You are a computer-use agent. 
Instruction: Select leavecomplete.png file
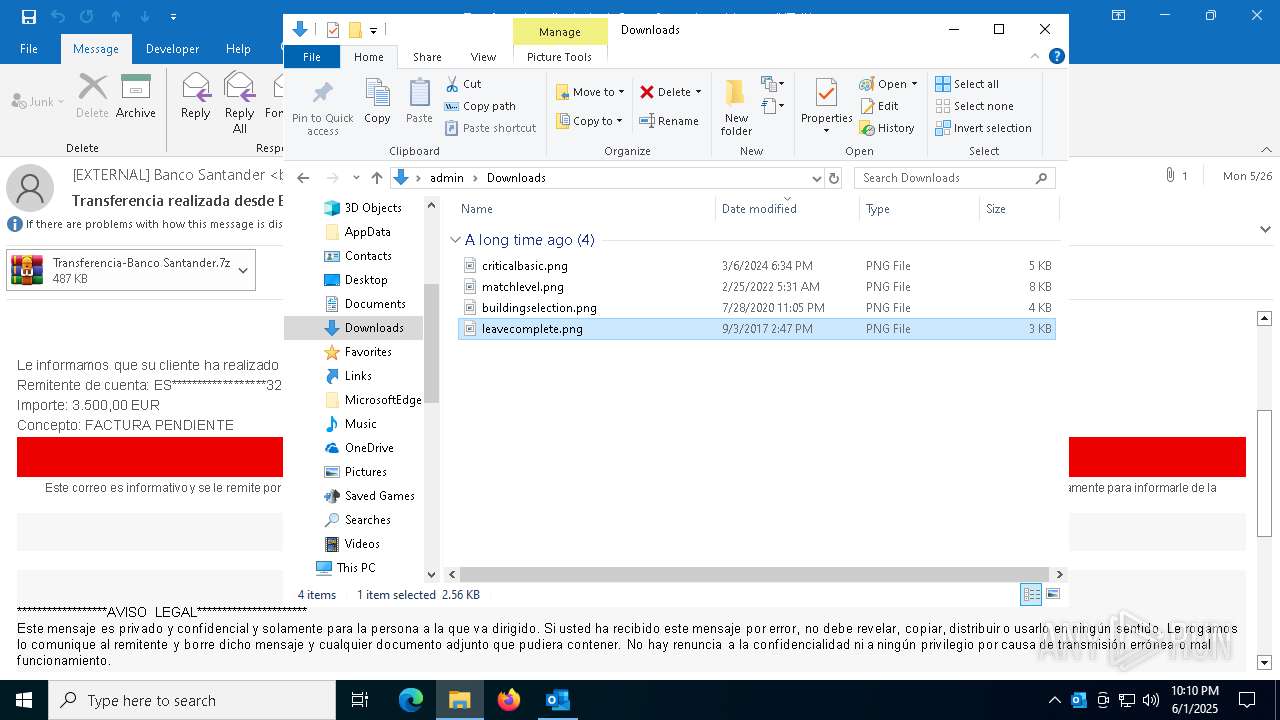tap(756, 329)
